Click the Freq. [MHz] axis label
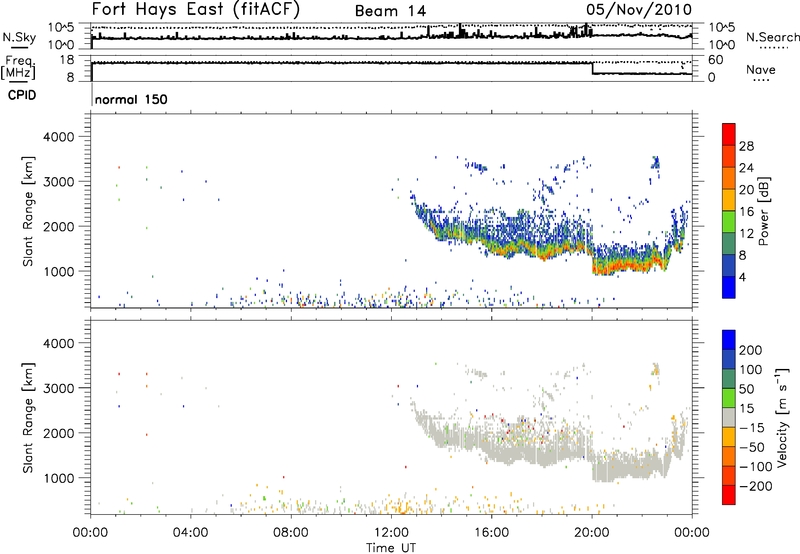The height and width of the screenshot is (554, 800). pos(18,68)
